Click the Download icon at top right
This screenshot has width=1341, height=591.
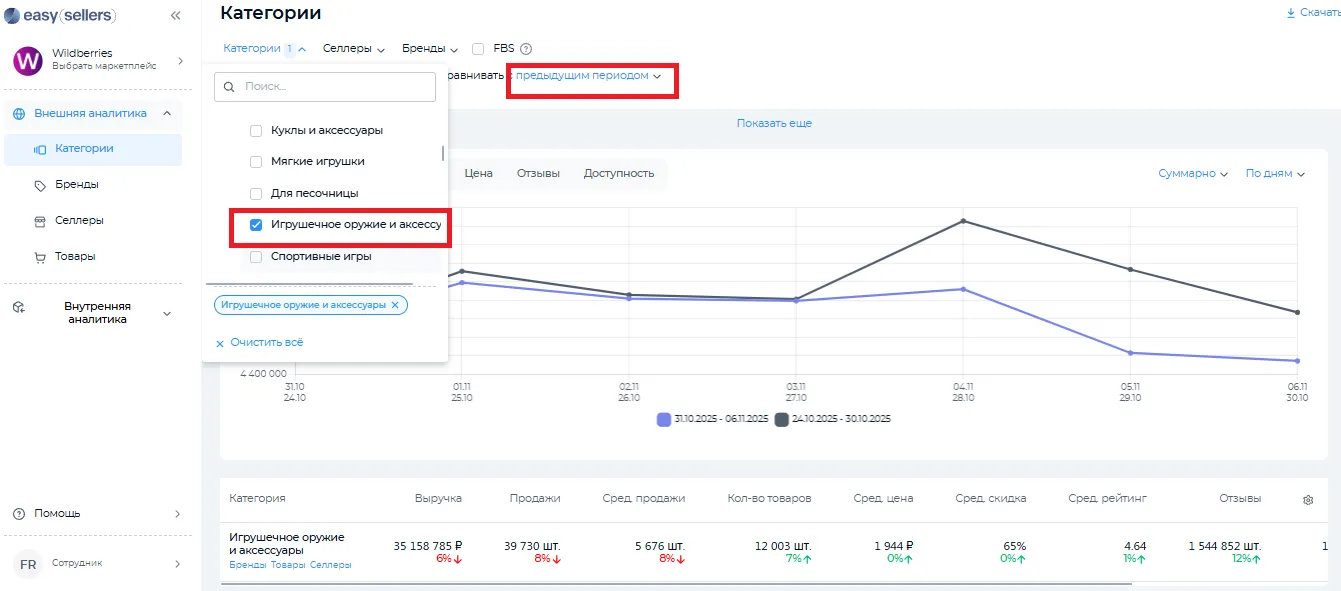click(1292, 13)
